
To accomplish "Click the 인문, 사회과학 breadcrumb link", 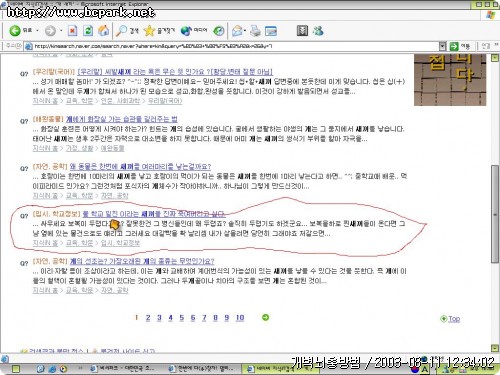I will 120,101.
